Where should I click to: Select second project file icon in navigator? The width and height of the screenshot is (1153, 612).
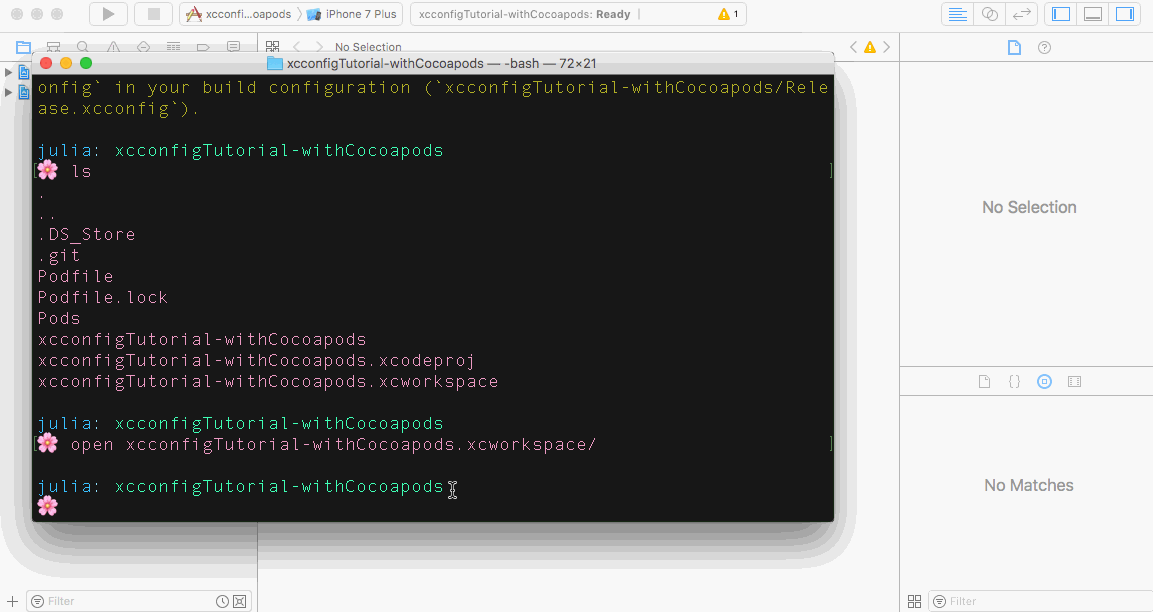point(24,93)
